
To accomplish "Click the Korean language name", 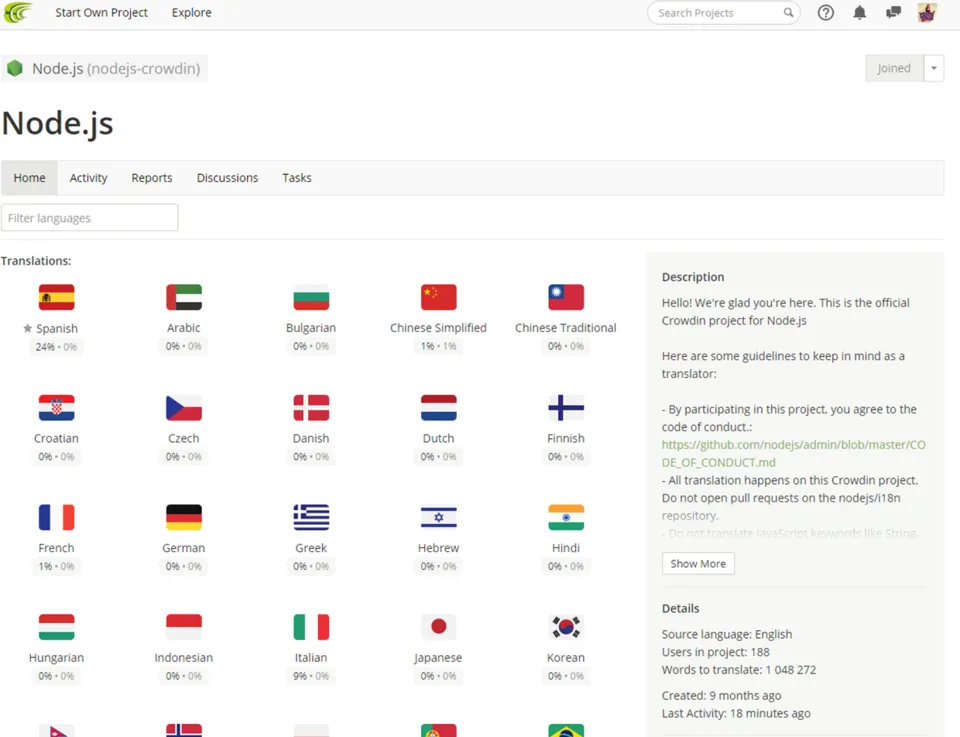I will (566, 657).
